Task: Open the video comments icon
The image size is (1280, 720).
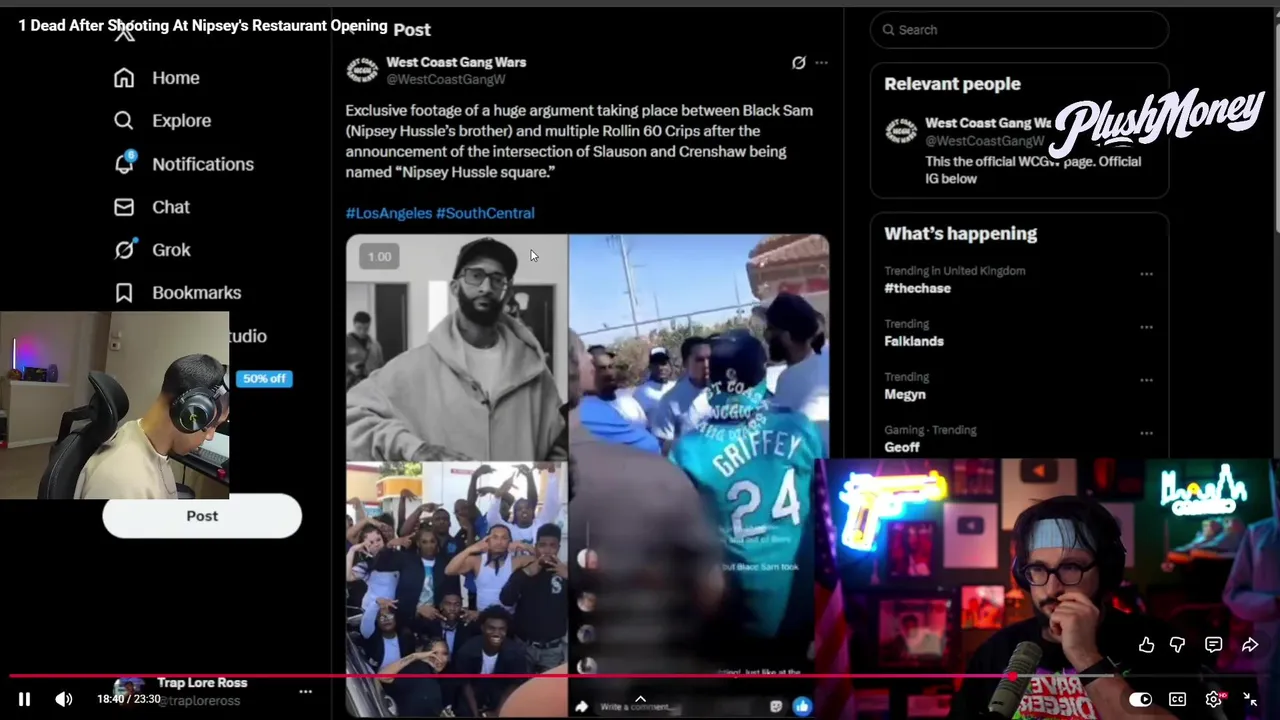Action: (x=1213, y=645)
